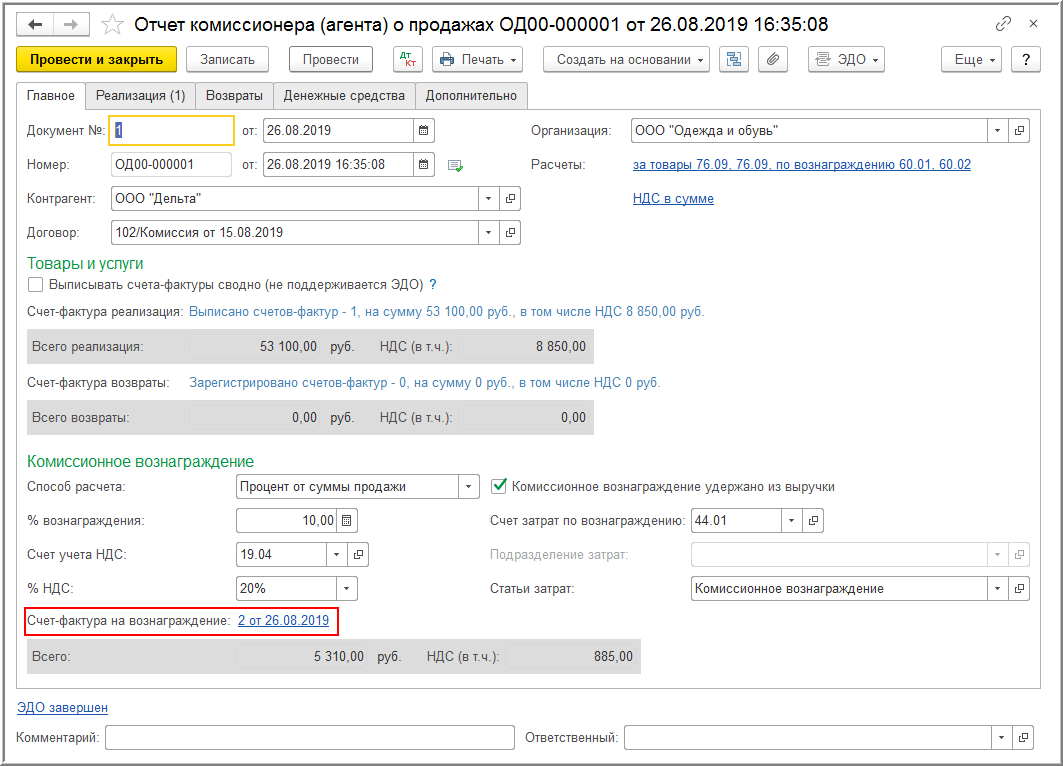Click the blue question mark hint for сводно invoices
This screenshot has height=766, width=1063.
click(x=433, y=285)
